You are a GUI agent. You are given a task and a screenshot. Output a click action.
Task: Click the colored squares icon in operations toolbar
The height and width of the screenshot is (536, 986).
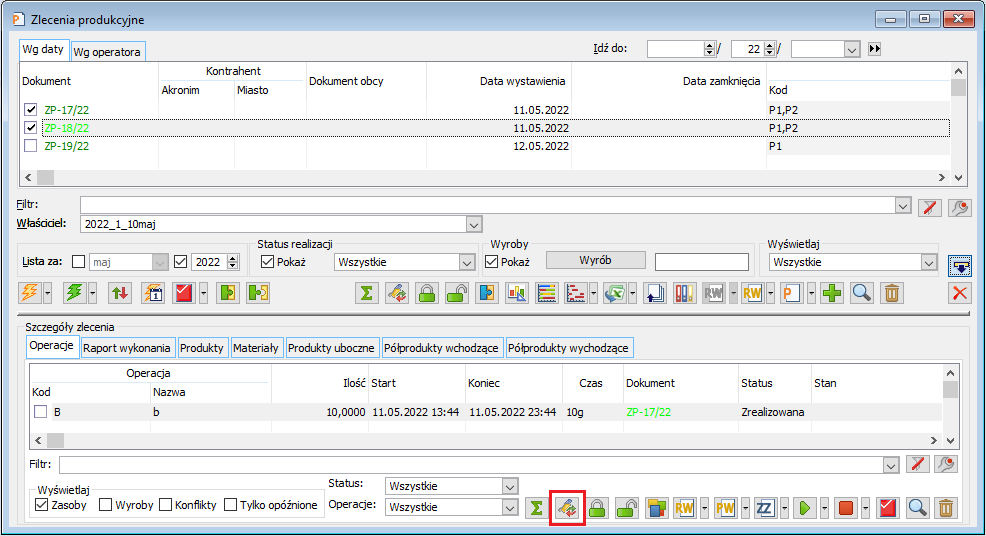point(656,508)
